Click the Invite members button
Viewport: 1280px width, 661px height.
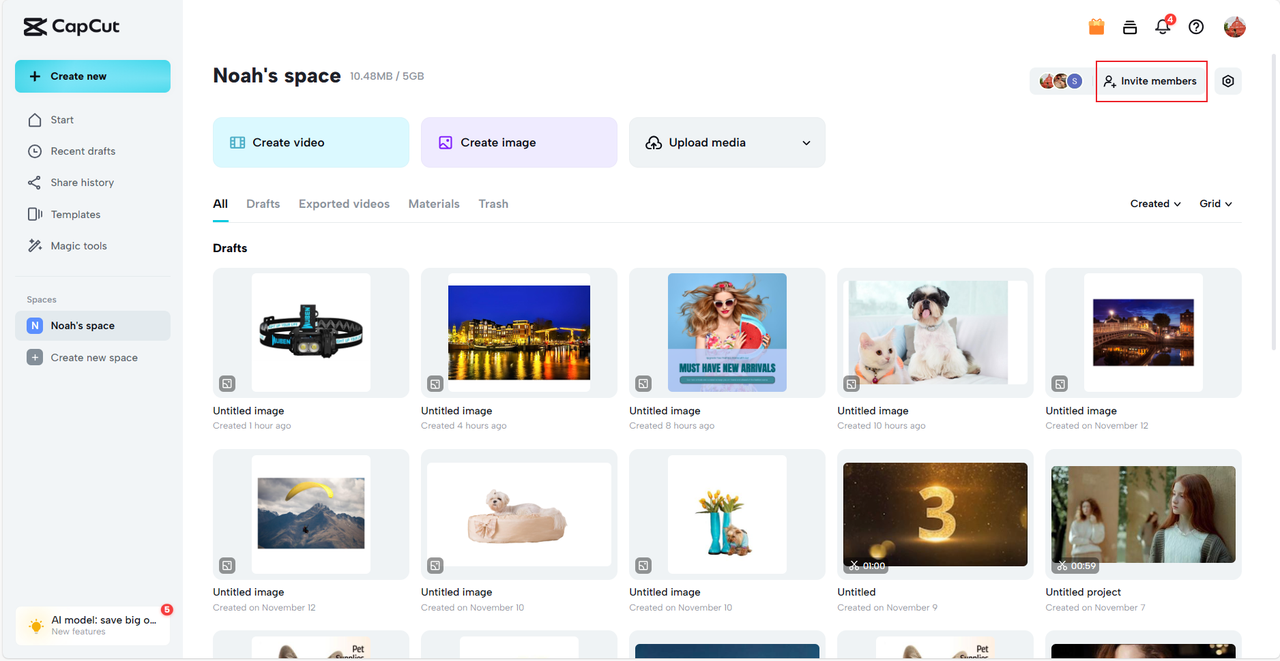point(1151,81)
